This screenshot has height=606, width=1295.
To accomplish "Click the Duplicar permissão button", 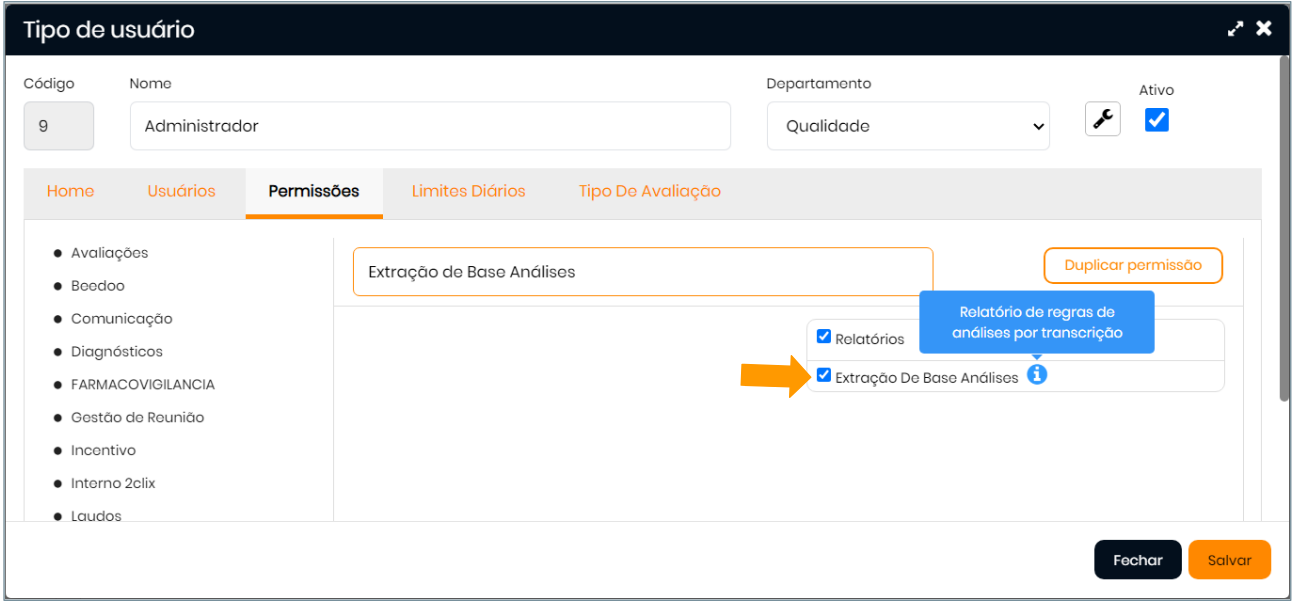I will (1132, 266).
